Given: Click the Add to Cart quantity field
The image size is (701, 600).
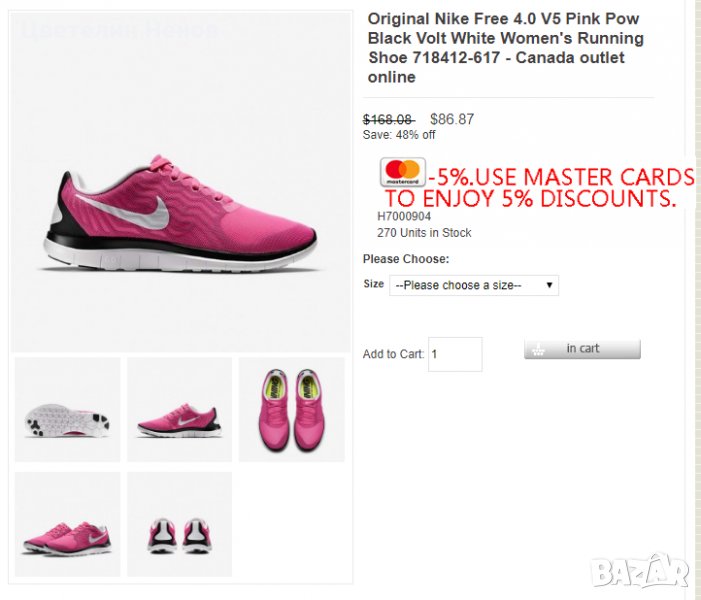Looking at the screenshot, I should click(454, 354).
